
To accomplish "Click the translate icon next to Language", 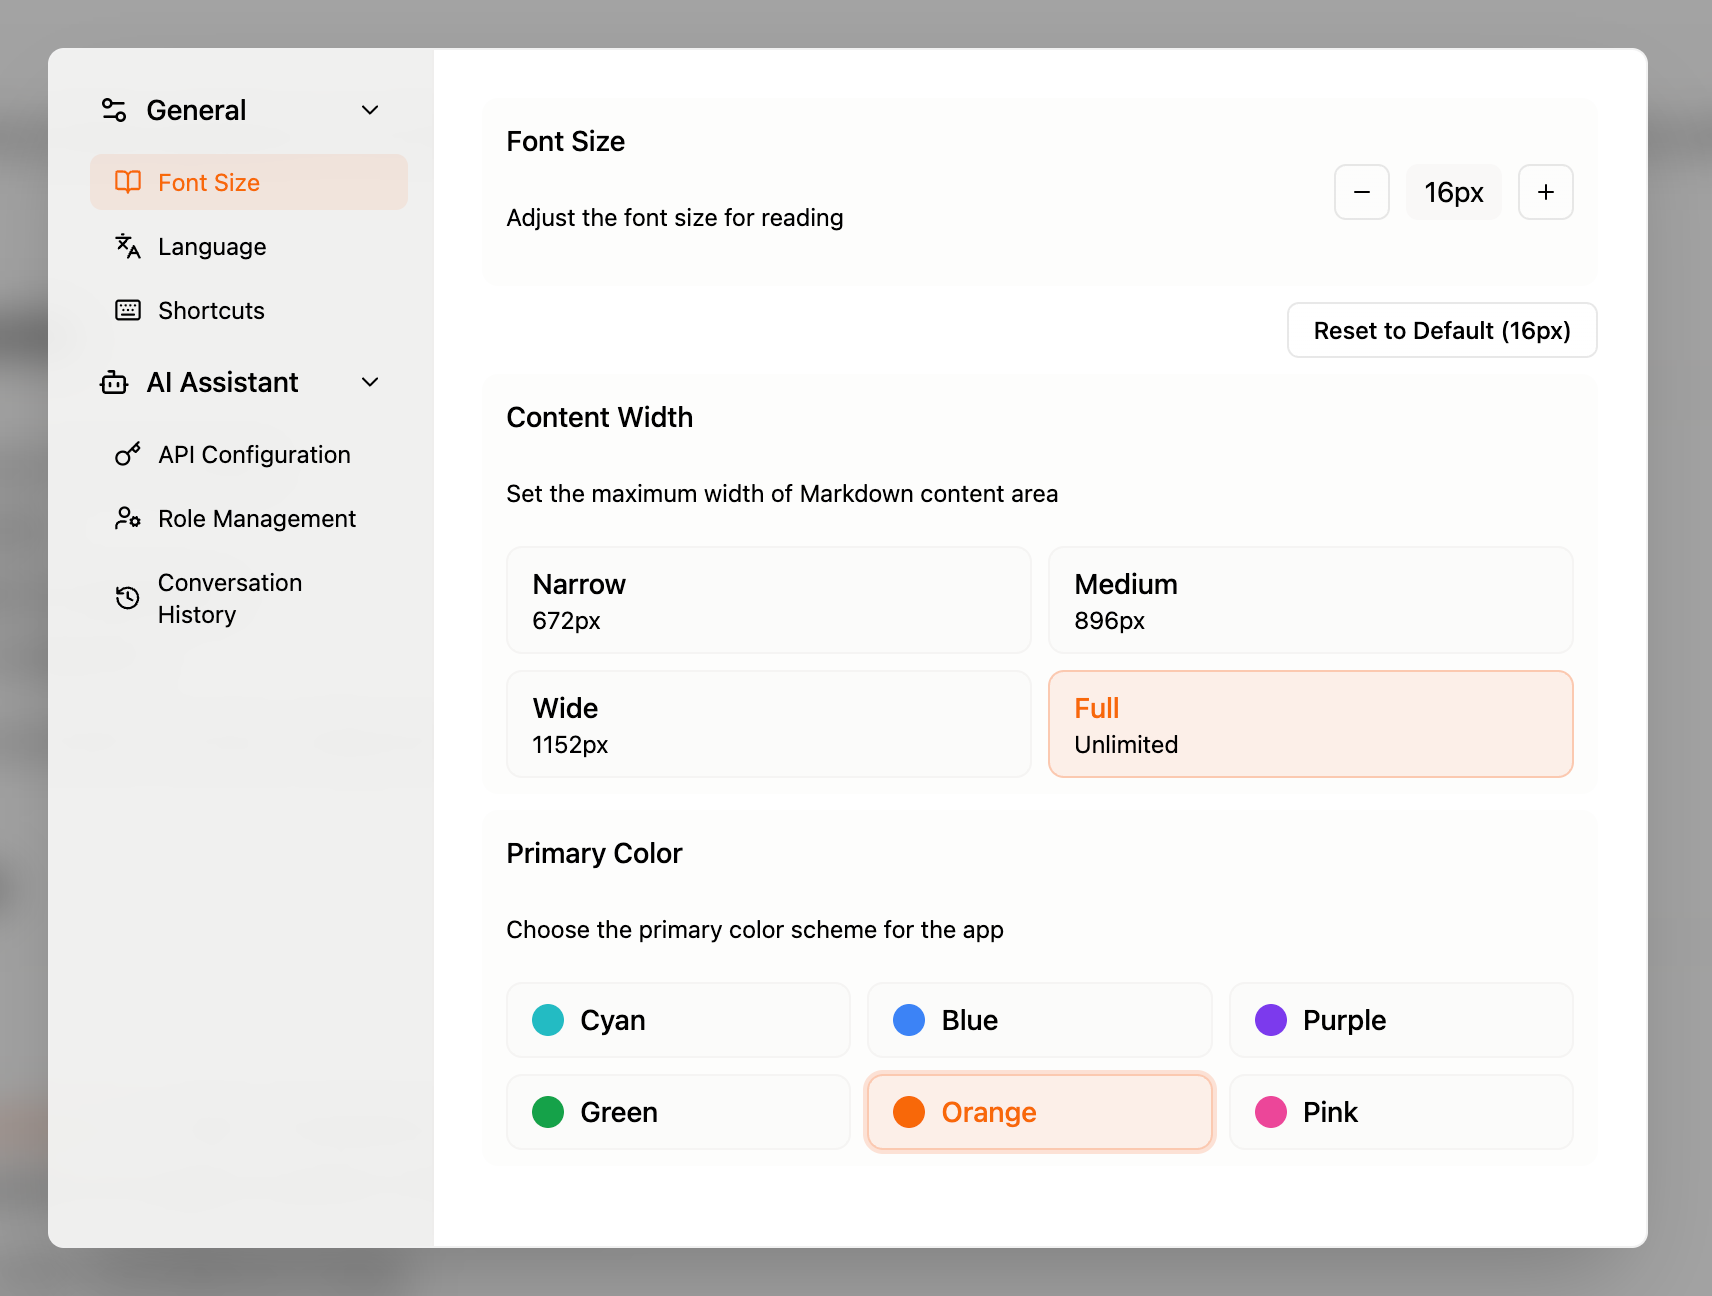I will 128,246.
